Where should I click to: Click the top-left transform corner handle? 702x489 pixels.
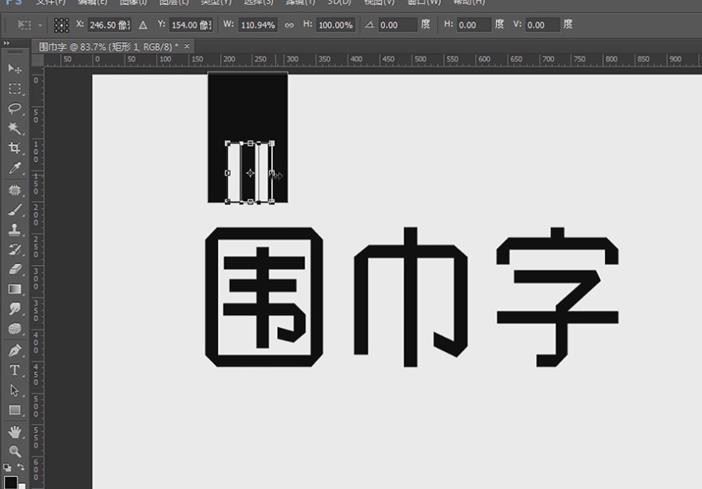[227, 143]
